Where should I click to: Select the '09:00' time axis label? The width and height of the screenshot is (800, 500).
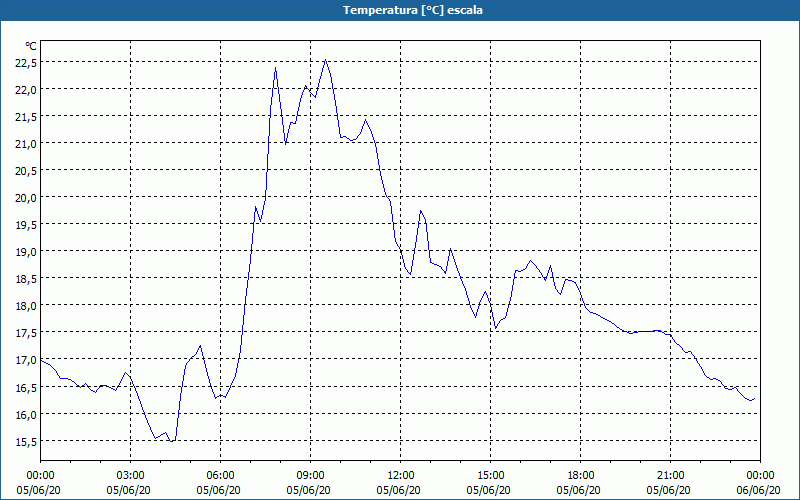(x=311, y=476)
